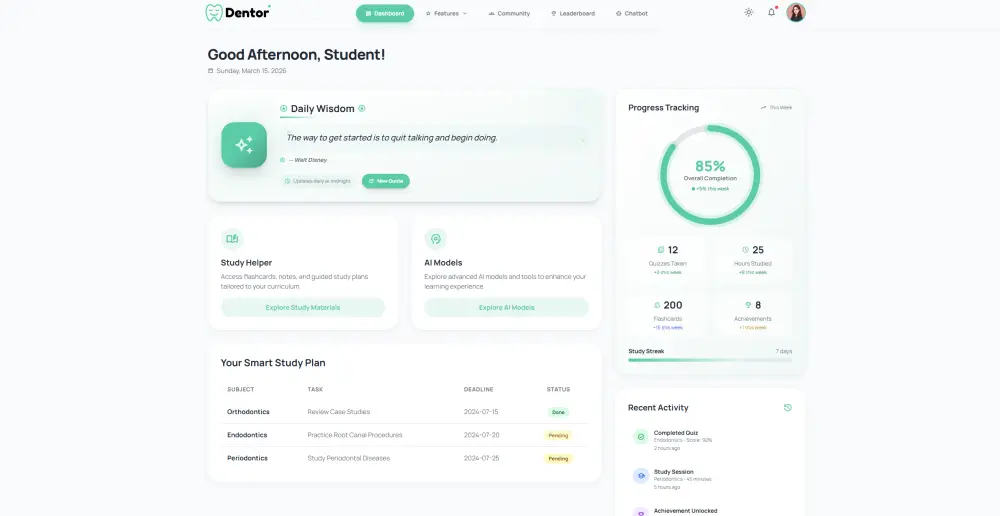Click the Done status badge

558,412
